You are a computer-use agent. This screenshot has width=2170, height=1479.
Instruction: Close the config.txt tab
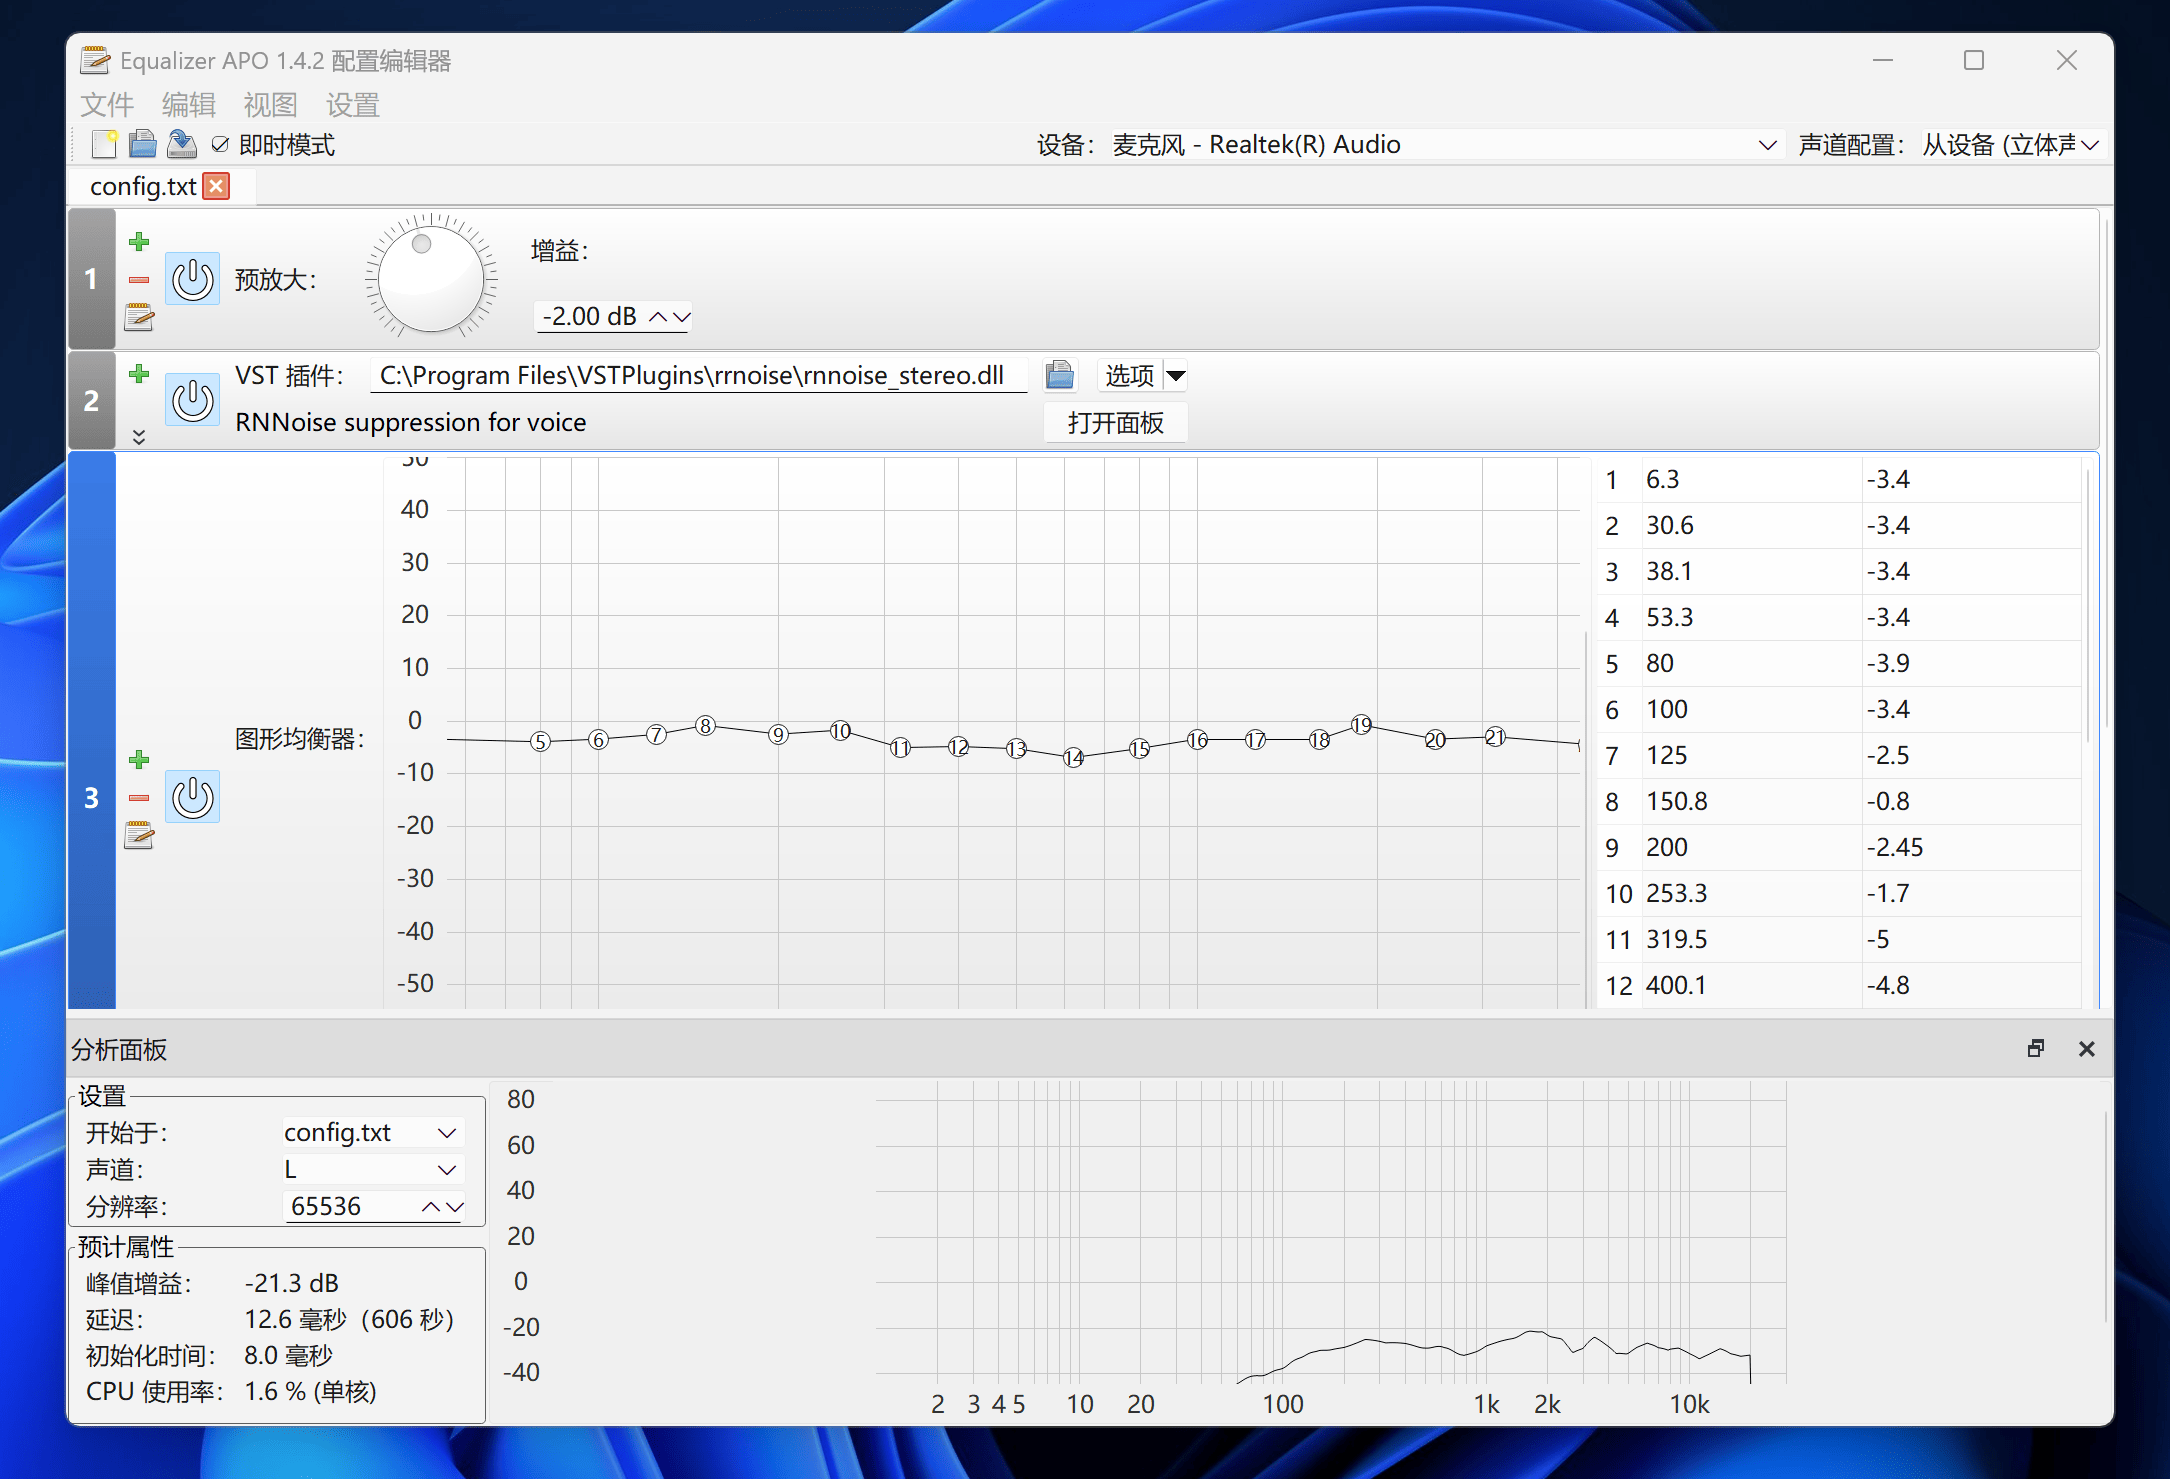[216, 186]
